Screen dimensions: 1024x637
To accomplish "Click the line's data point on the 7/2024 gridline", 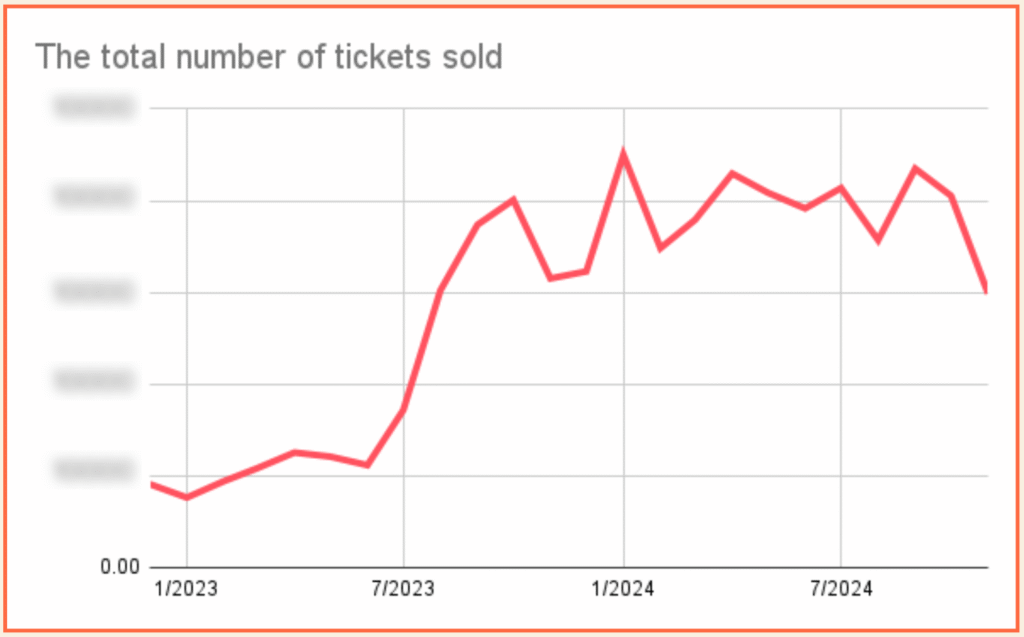I will coord(841,187).
